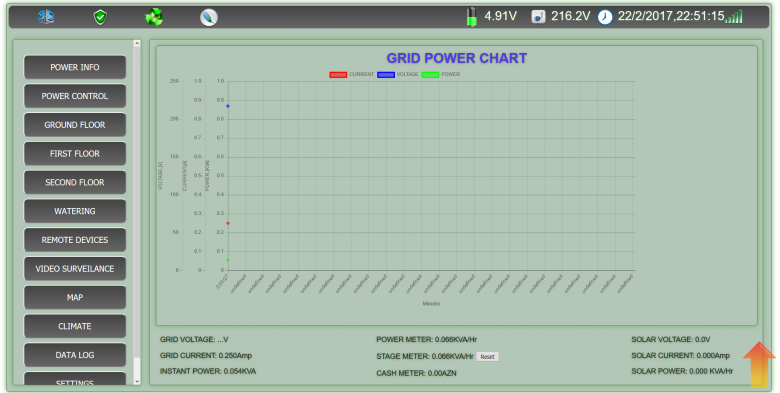Click the sidebar scrollbar thumb
Screen dimensions: 780x393
coord(137,203)
